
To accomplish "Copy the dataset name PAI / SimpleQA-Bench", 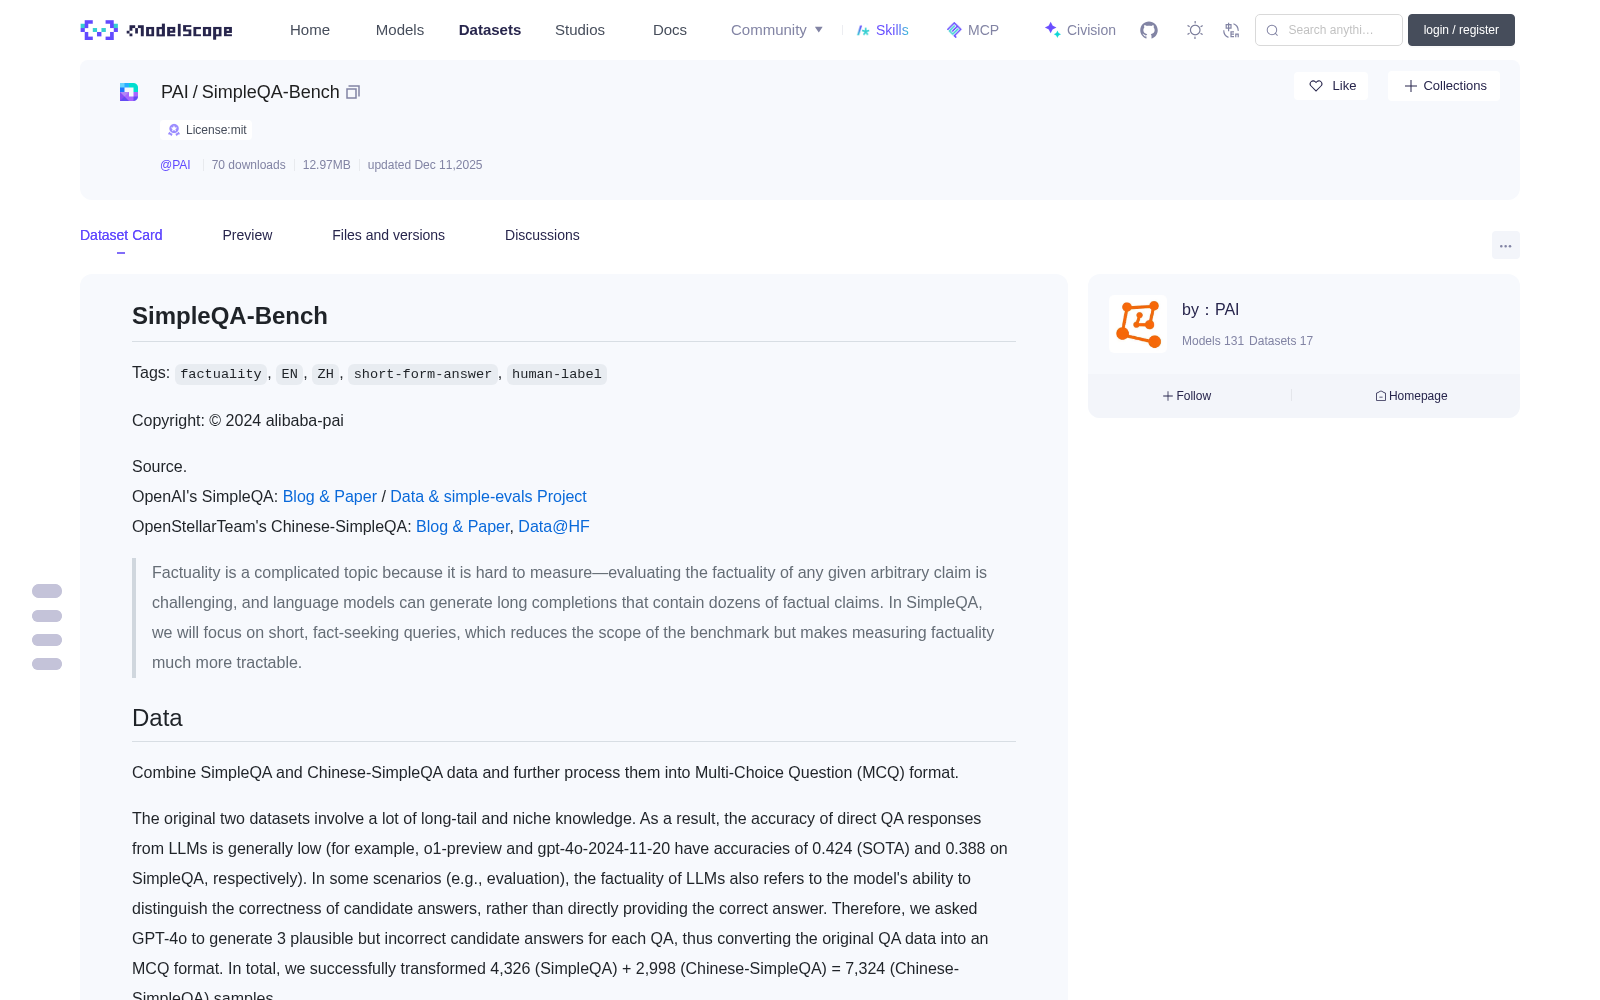I will point(353,92).
